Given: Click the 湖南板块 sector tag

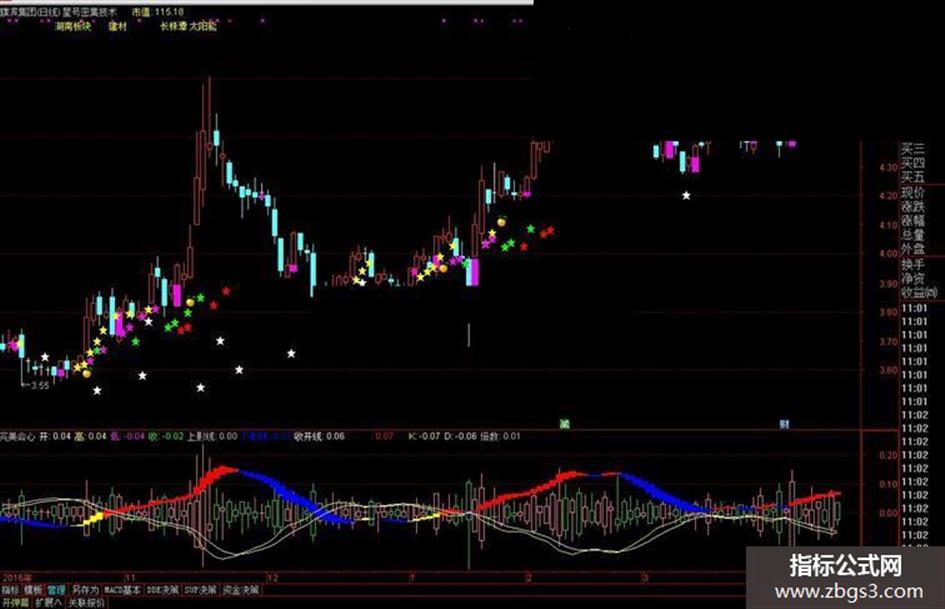Looking at the screenshot, I should tap(73, 26).
